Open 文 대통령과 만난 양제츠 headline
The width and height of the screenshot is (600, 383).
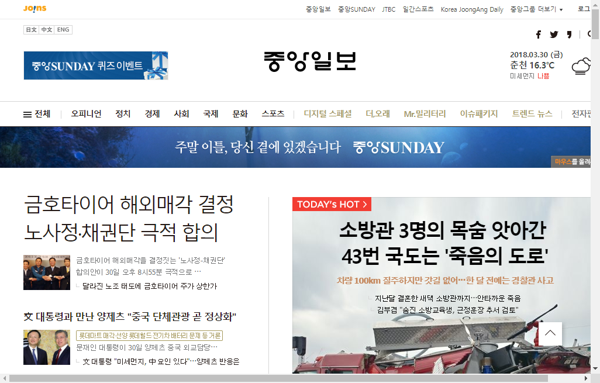pyautogui.click(x=130, y=317)
